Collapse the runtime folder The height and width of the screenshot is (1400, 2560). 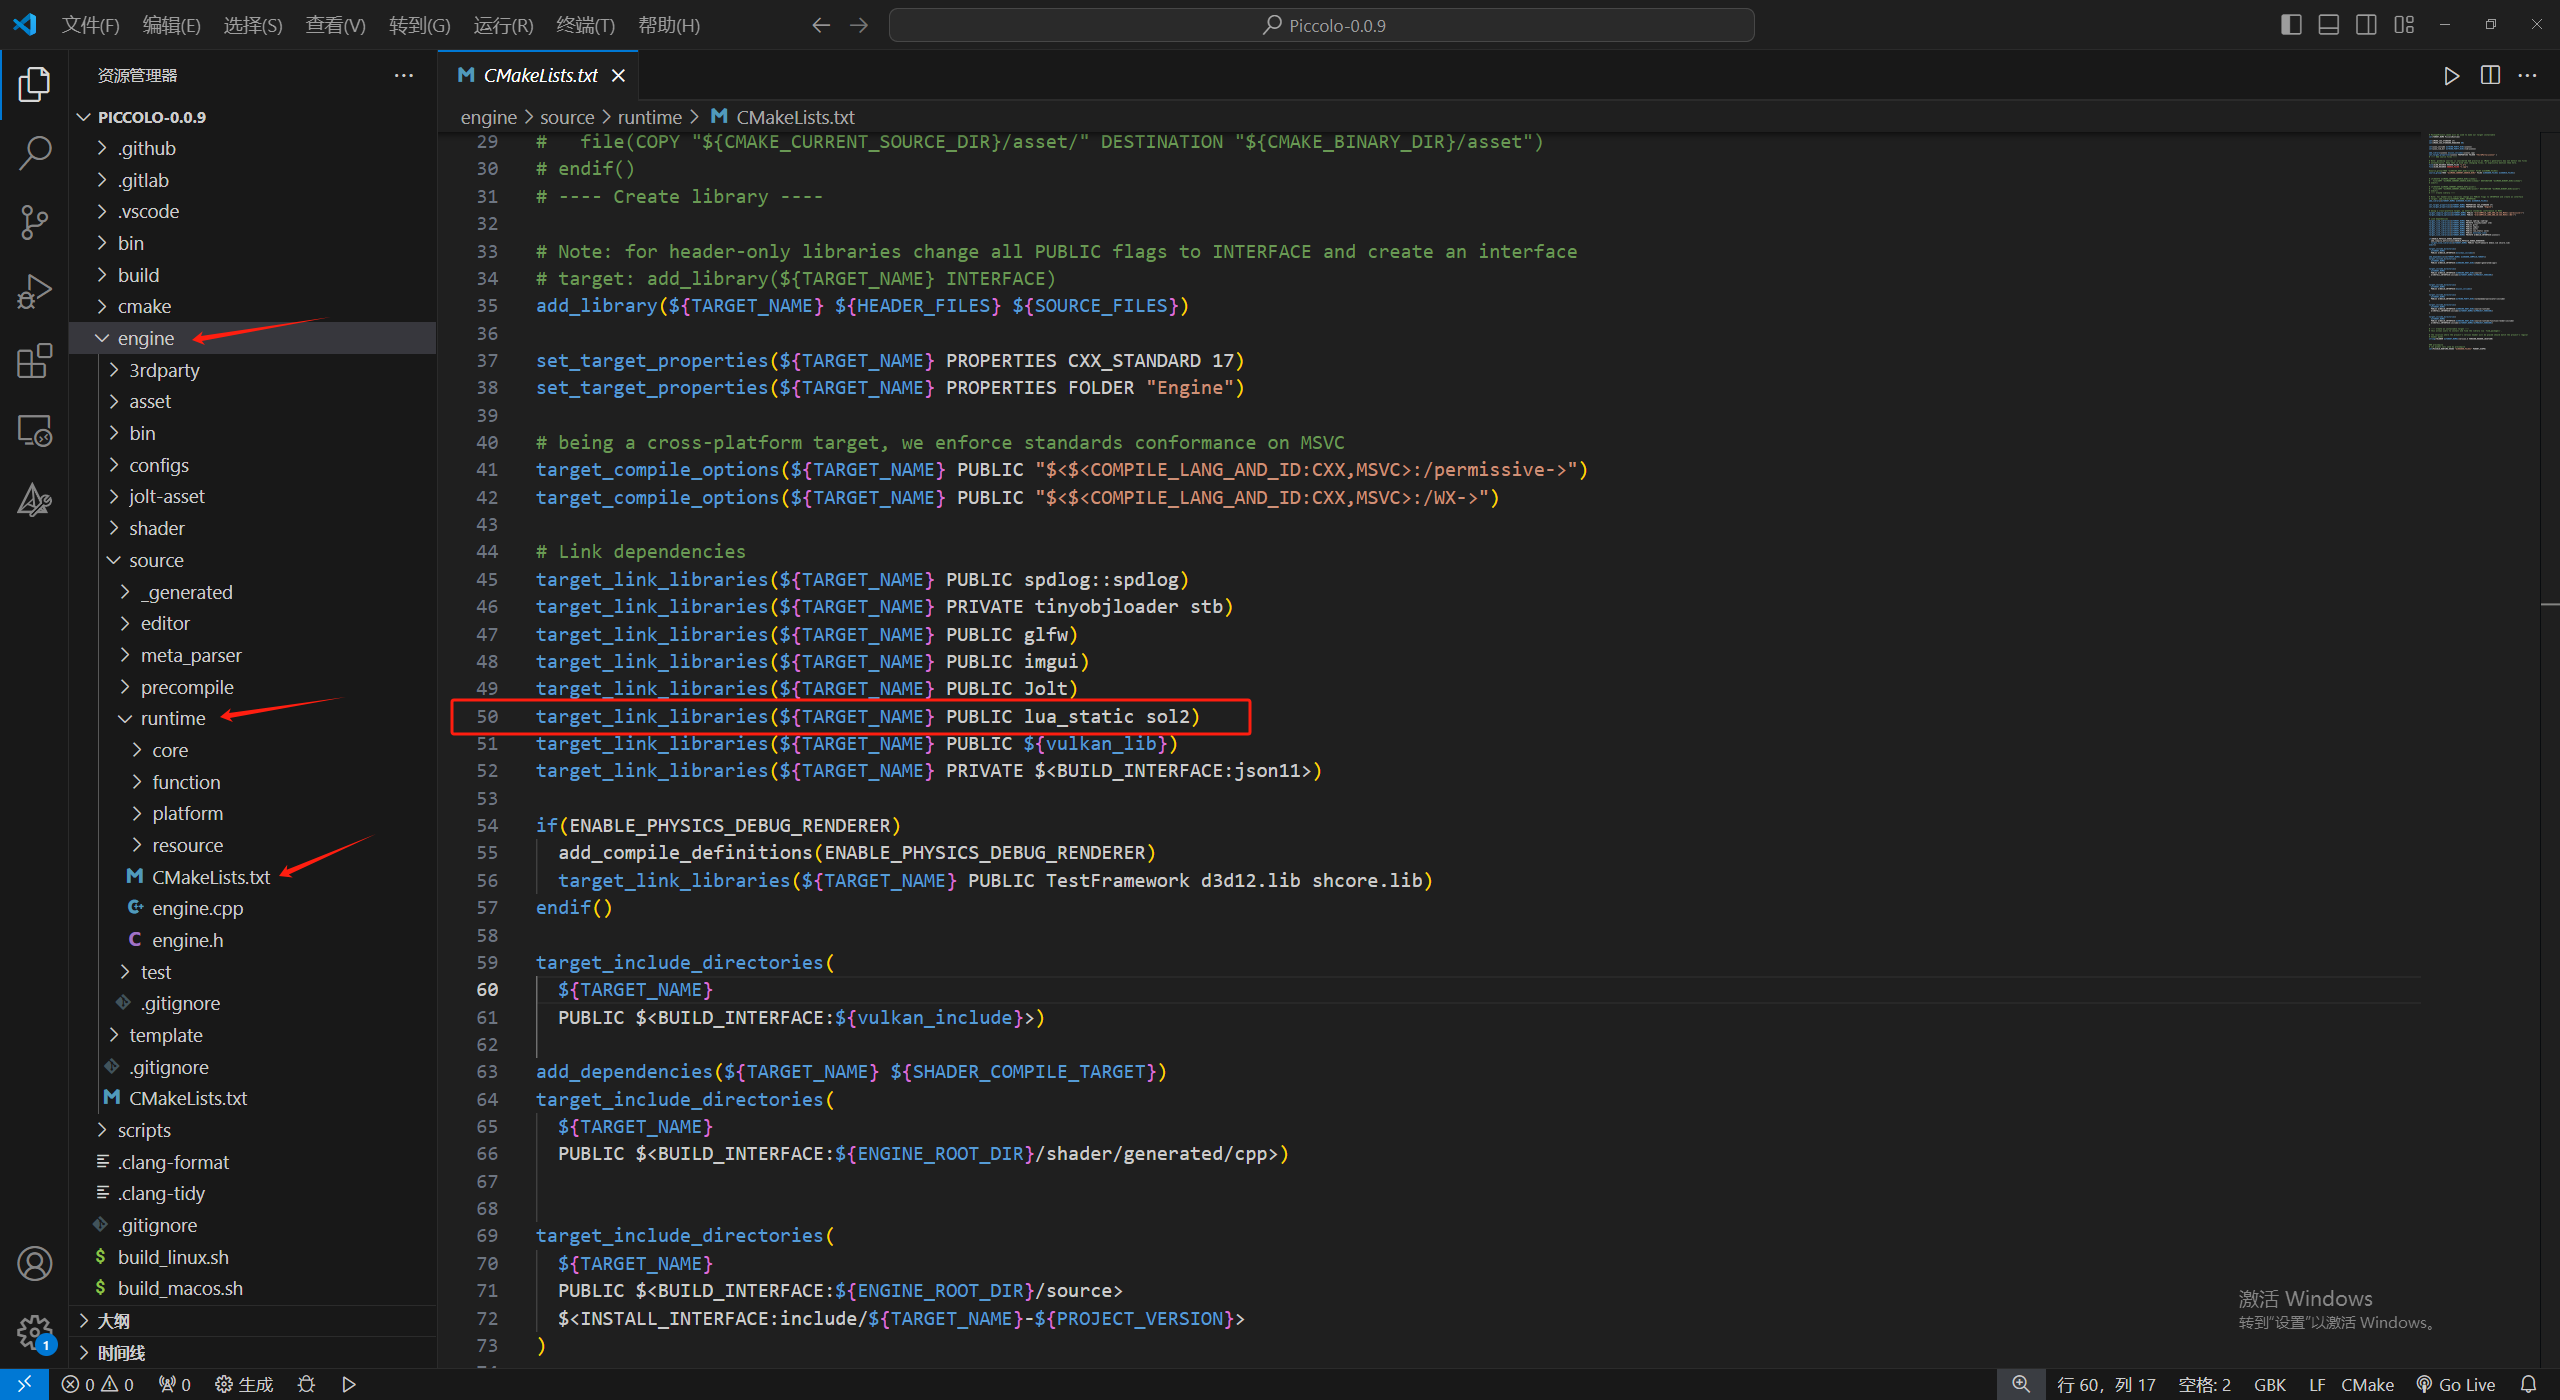[x=172, y=718]
